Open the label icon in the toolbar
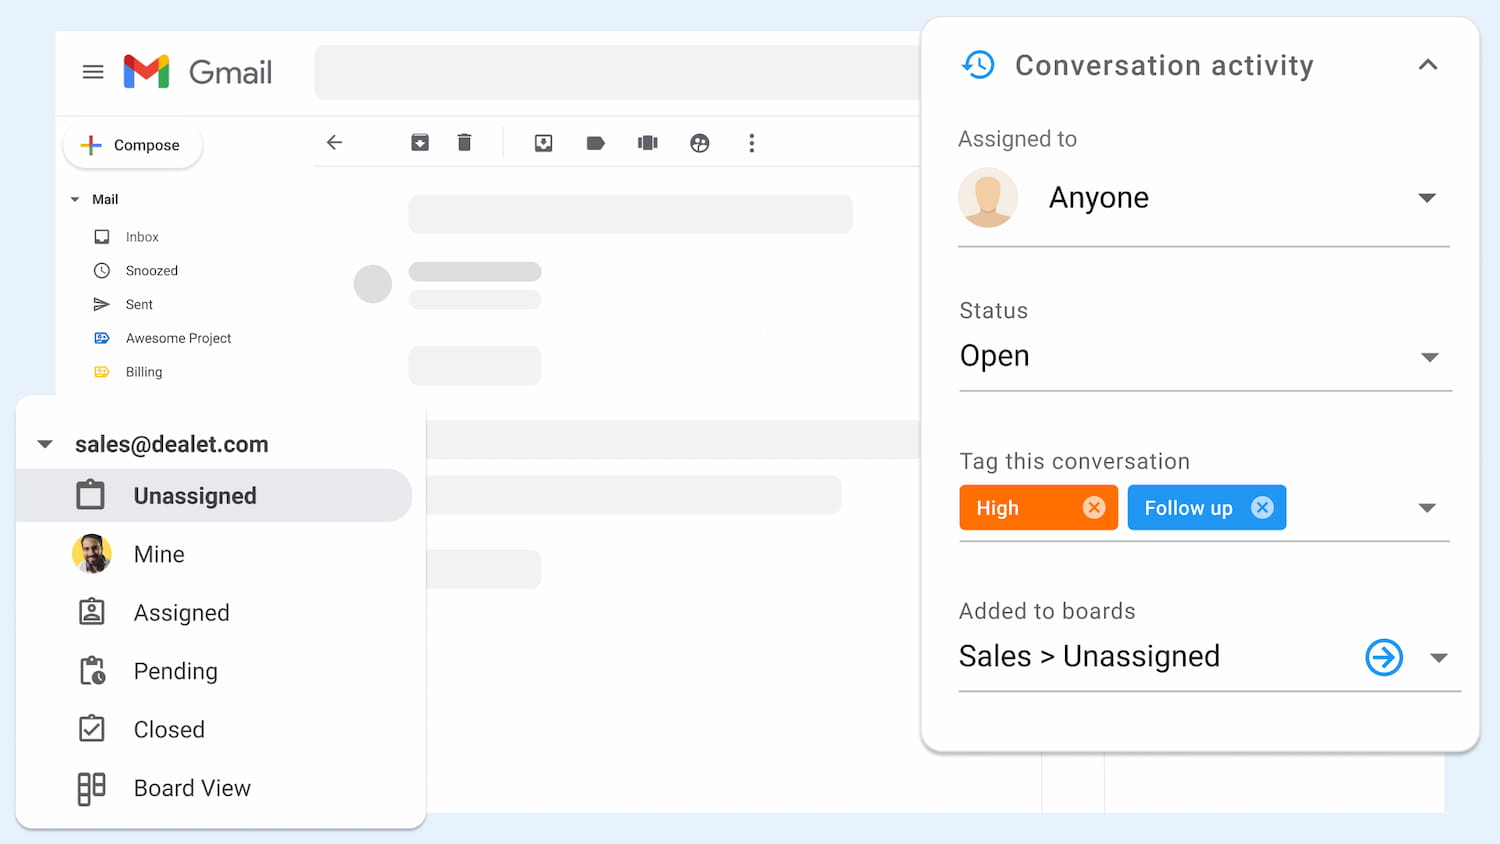The width and height of the screenshot is (1500, 844). [x=595, y=143]
